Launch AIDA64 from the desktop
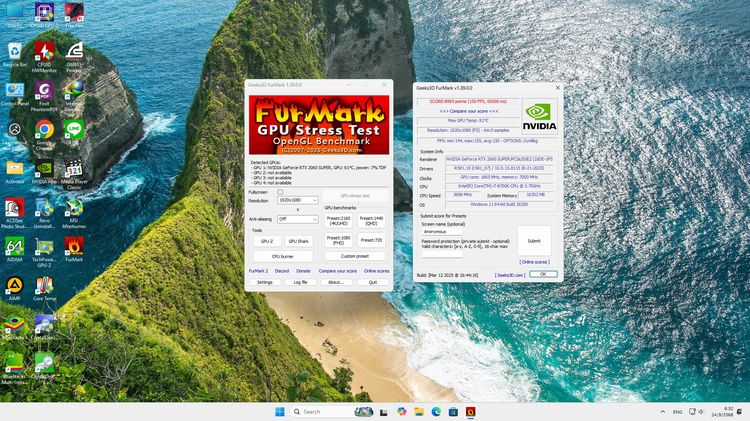Viewport: 750px width, 421px height. click(x=15, y=245)
